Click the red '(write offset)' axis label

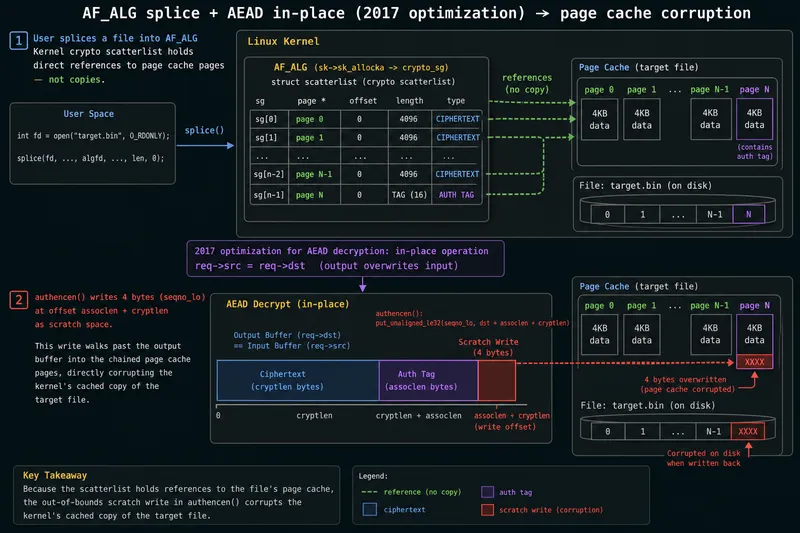coord(505,427)
